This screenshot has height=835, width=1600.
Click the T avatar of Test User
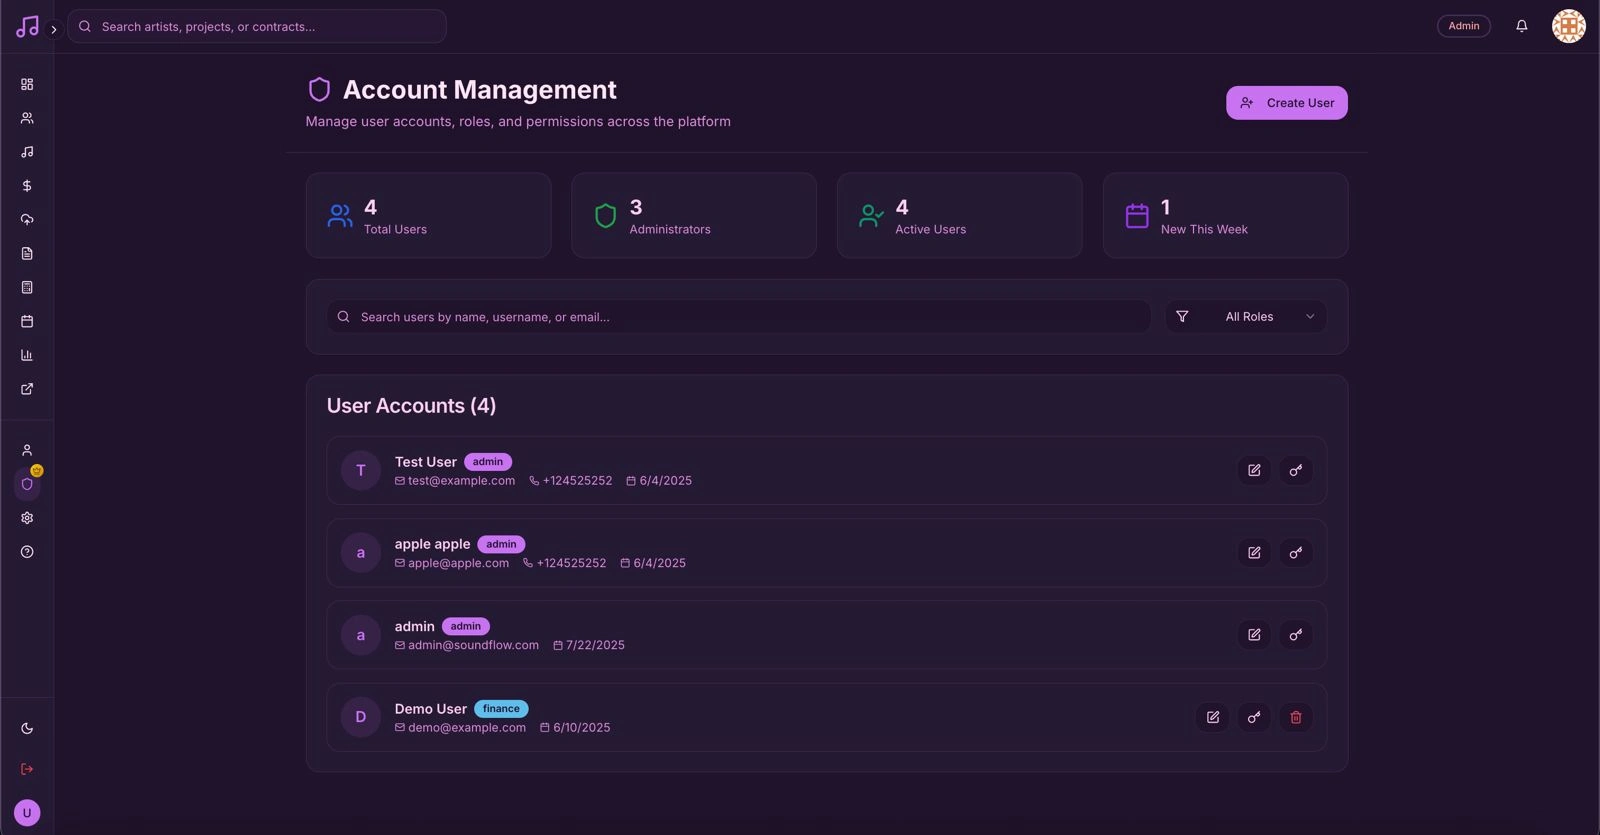(361, 470)
